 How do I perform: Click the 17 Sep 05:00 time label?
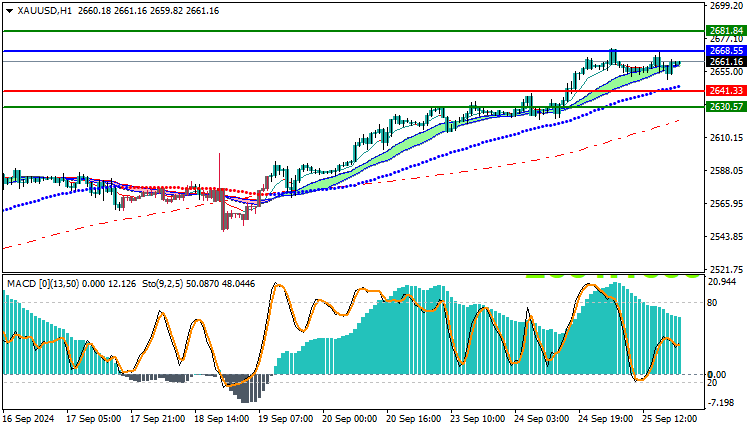(93, 419)
